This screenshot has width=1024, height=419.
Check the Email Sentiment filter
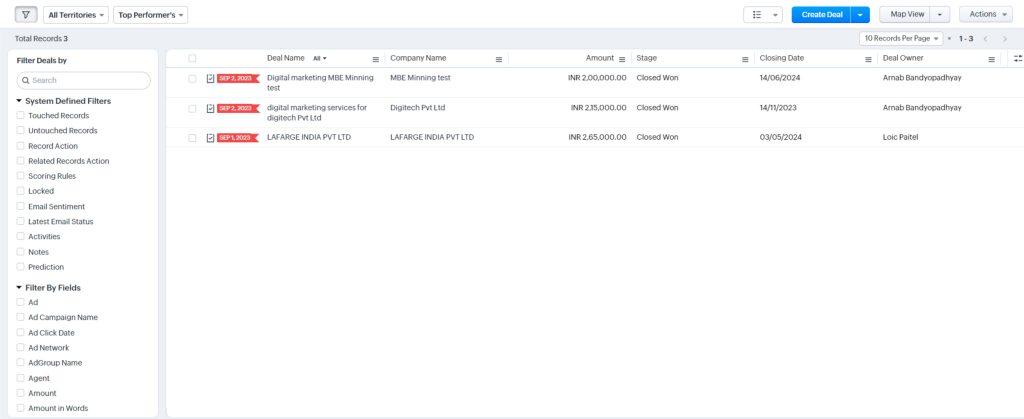tap(21, 206)
